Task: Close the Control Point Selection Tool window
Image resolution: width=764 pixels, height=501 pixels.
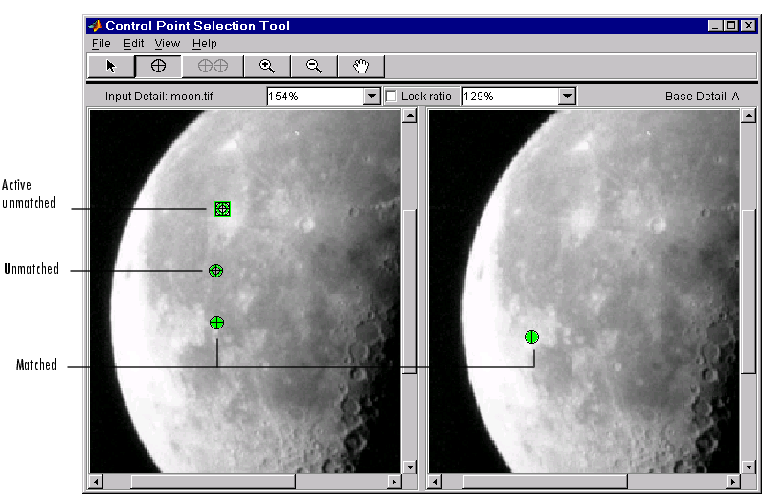Action: click(x=748, y=25)
